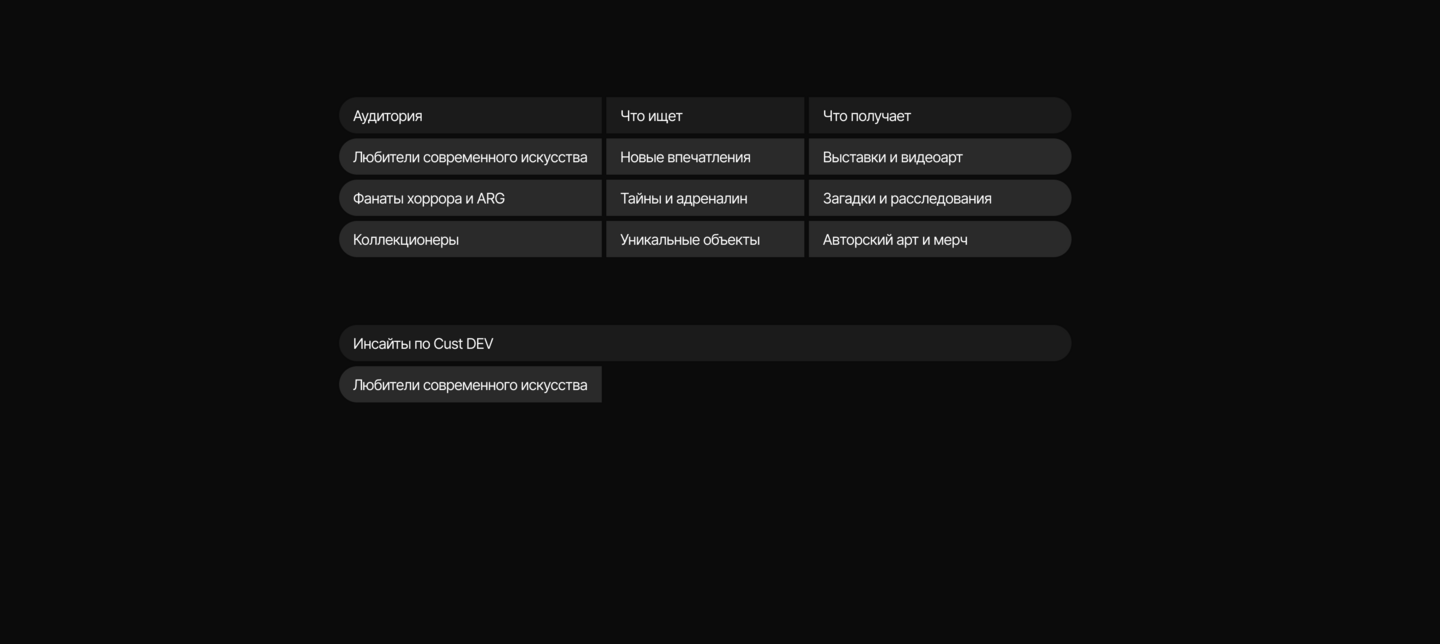Select the "Тайны и адреналин" cell
The height and width of the screenshot is (644, 1440).
pyautogui.click(x=705, y=198)
